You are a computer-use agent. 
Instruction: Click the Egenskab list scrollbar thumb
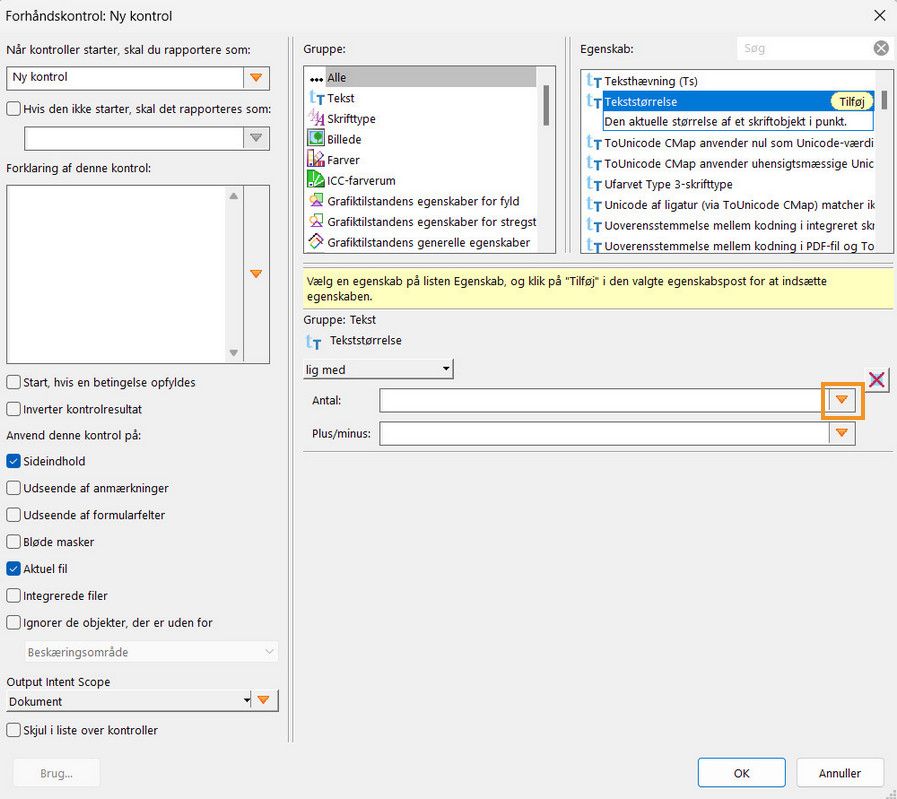coord(884,100)
